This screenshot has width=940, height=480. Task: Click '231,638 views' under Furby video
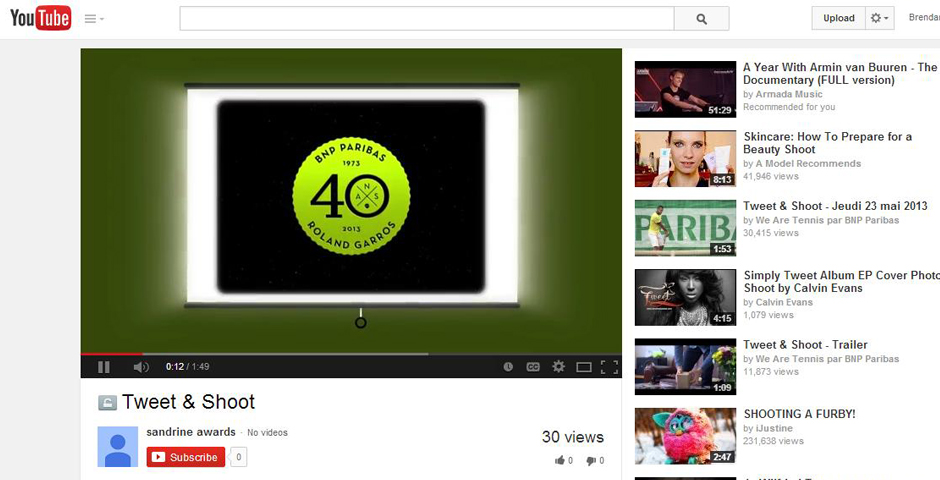click(x=773, y=441)
